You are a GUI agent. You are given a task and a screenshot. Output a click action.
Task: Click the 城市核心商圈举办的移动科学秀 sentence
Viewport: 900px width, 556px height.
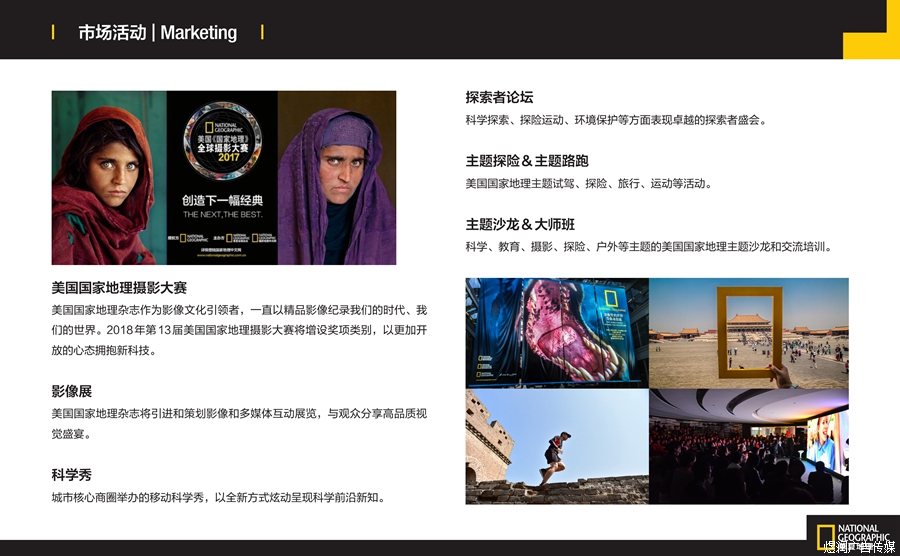click(x=218, y=497)
